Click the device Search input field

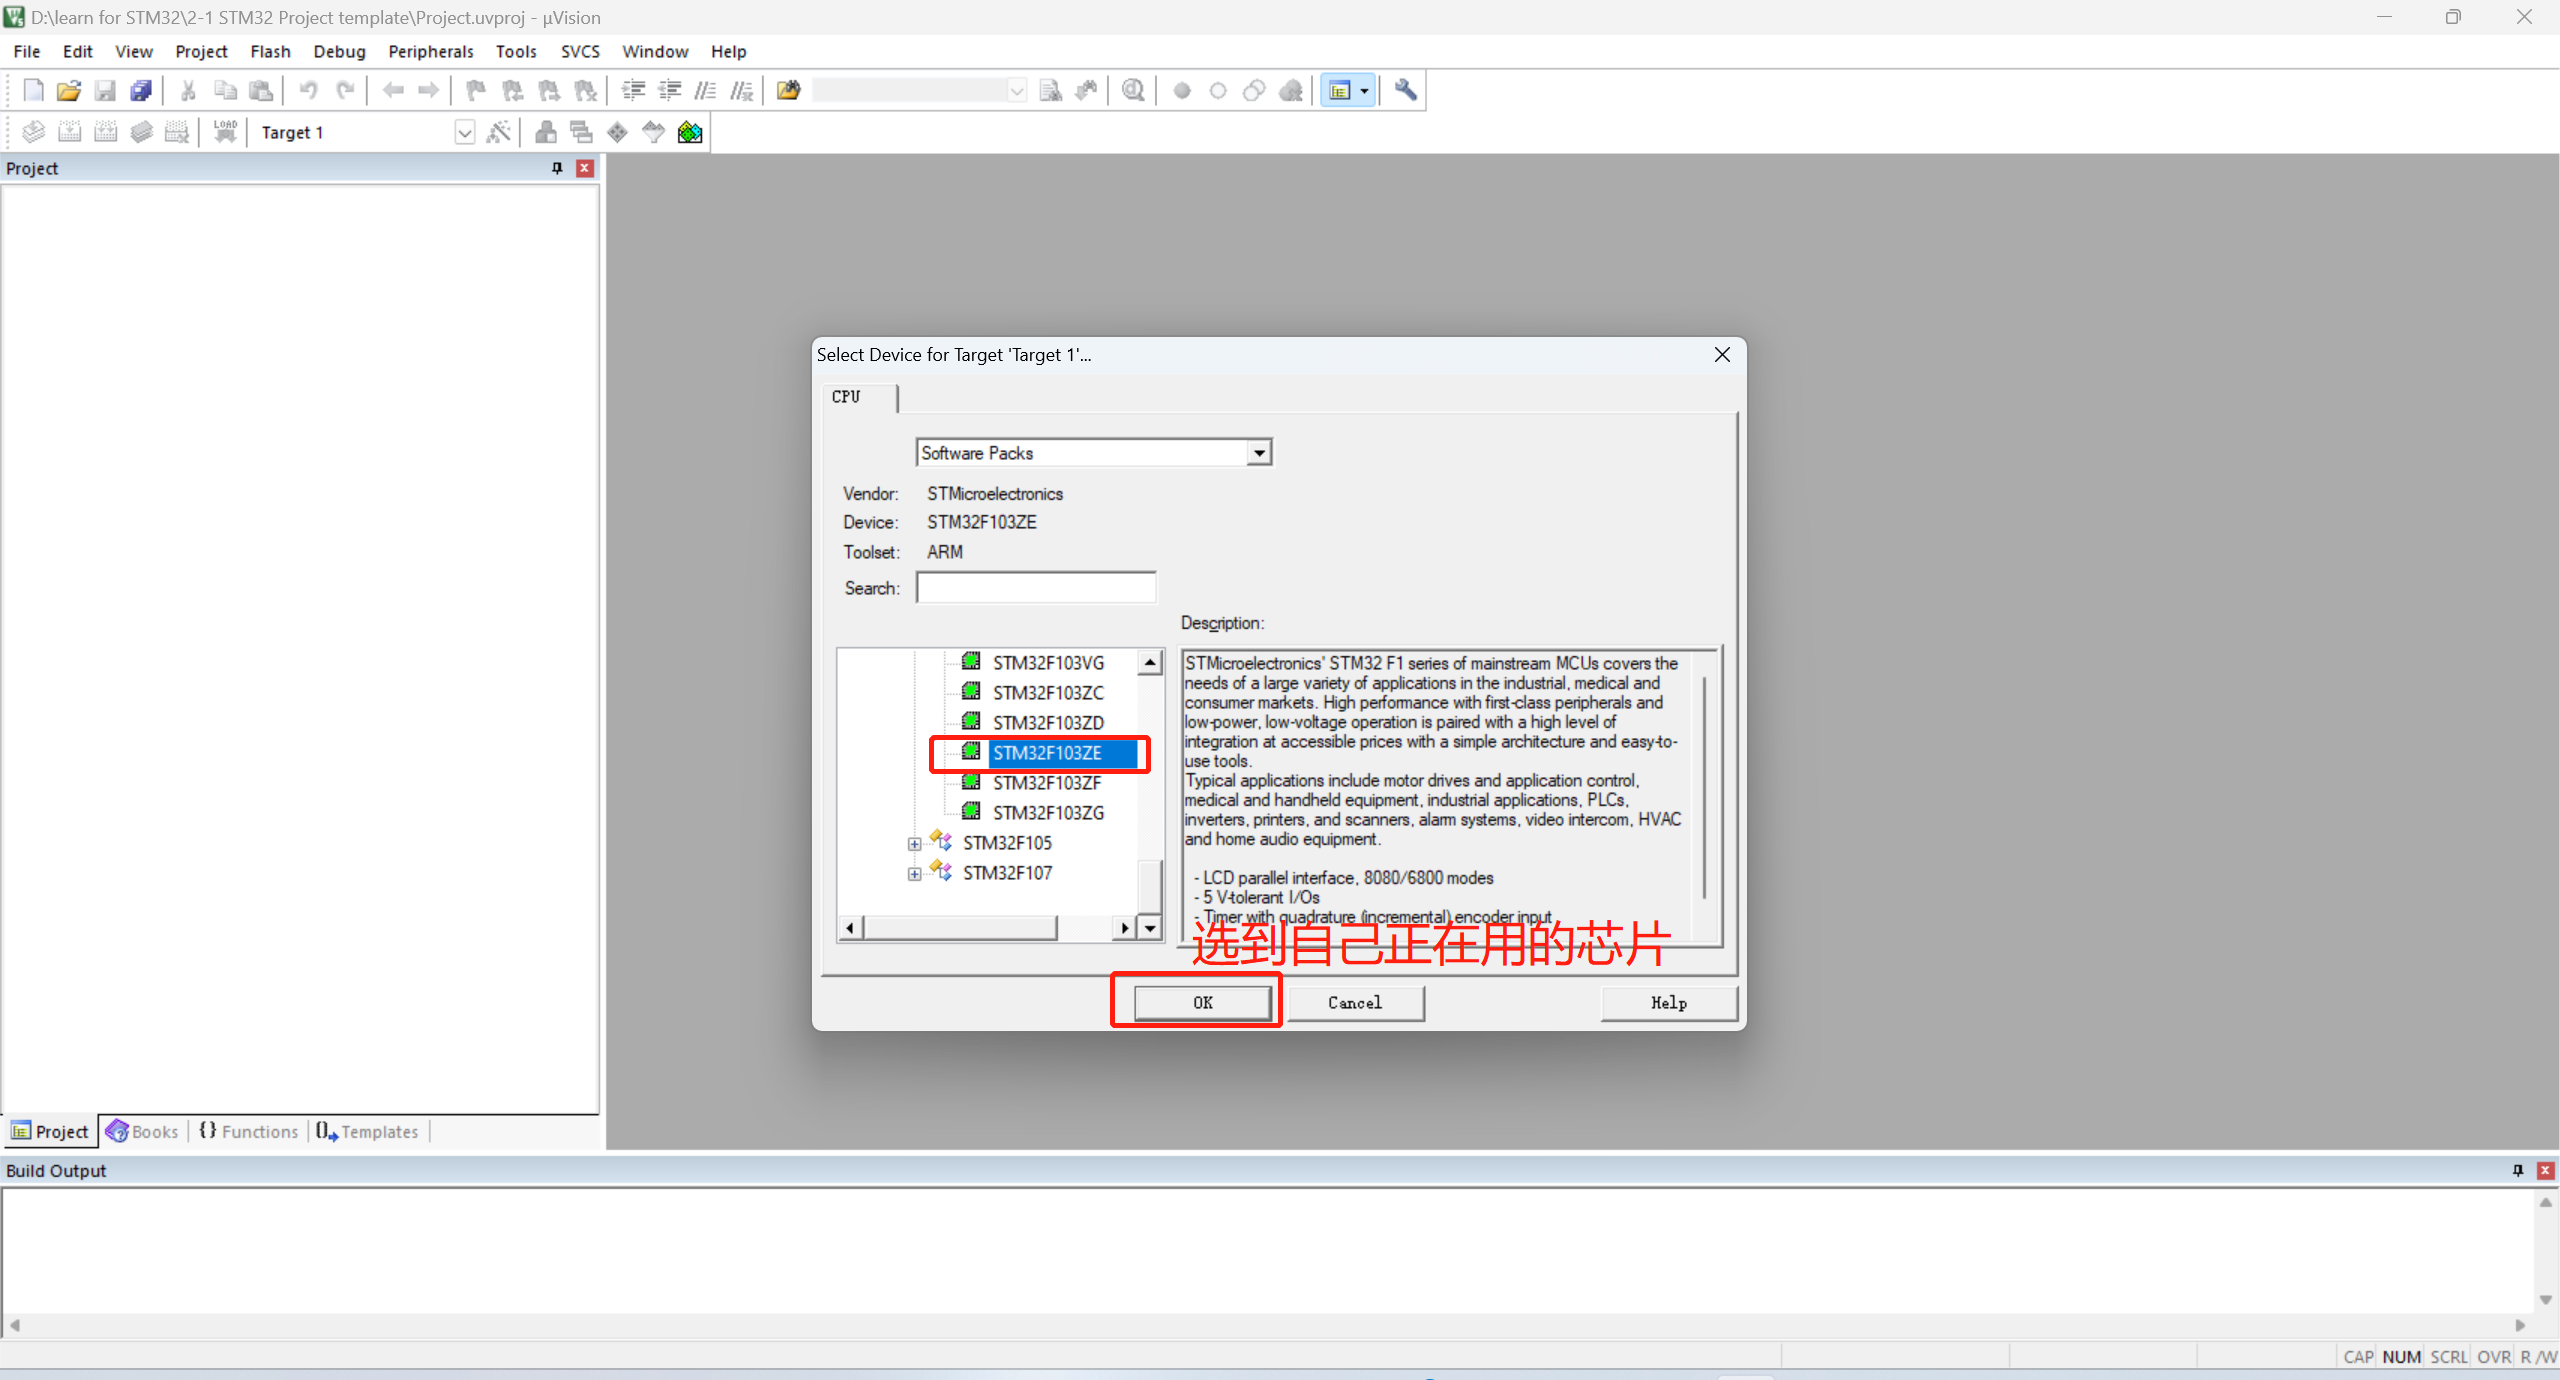pyautogui.click(x=1036, y=588)
